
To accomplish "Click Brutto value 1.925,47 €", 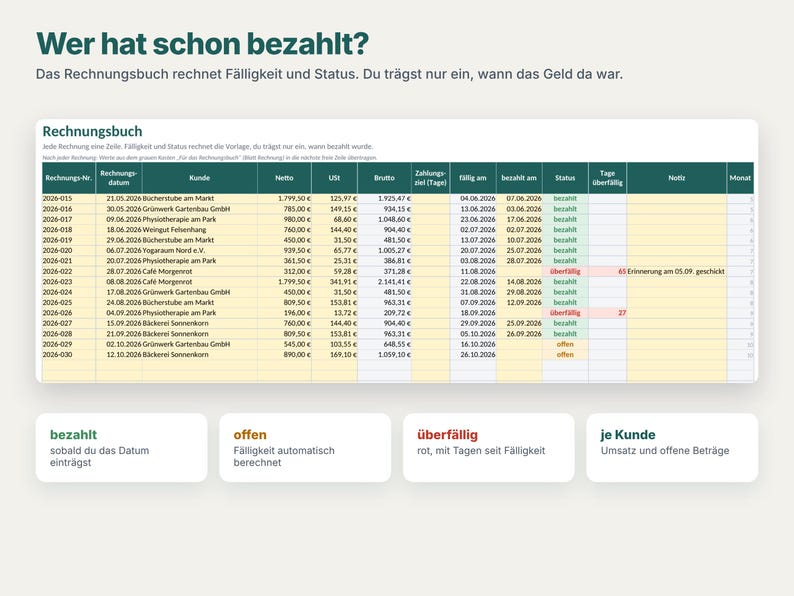I will coord(384,198).
